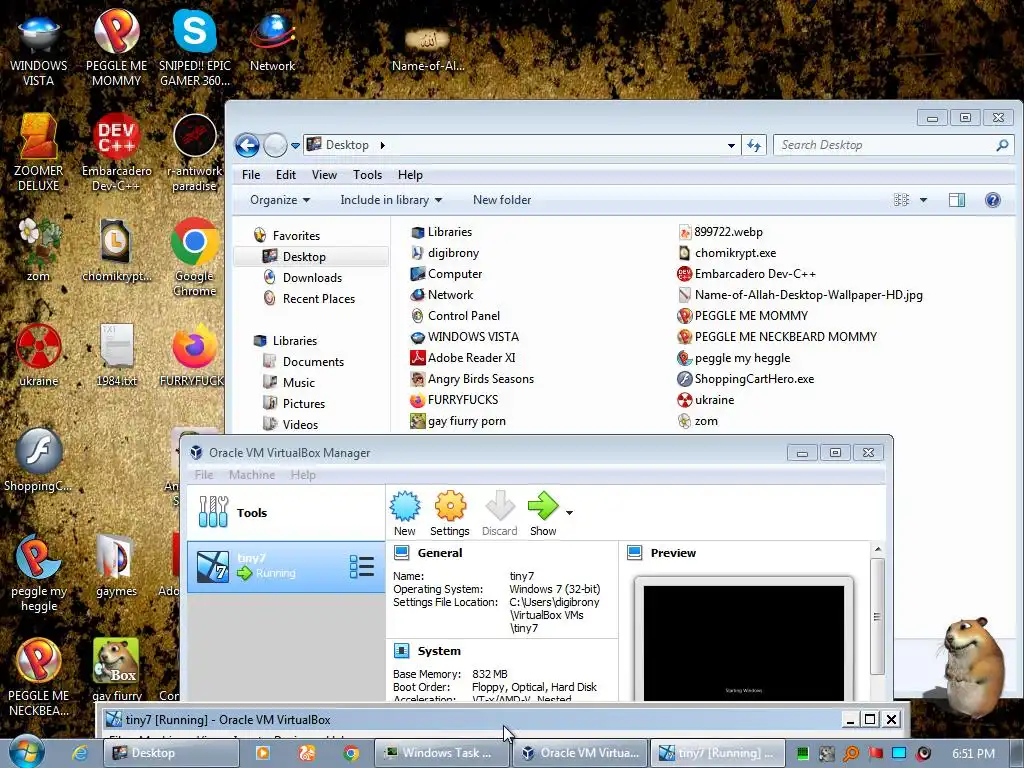The width and height of the screenshot is (1024, 768).
Task: Open the Machine menu in VirtualBox Manager
Action: click(x=251, y=475)
